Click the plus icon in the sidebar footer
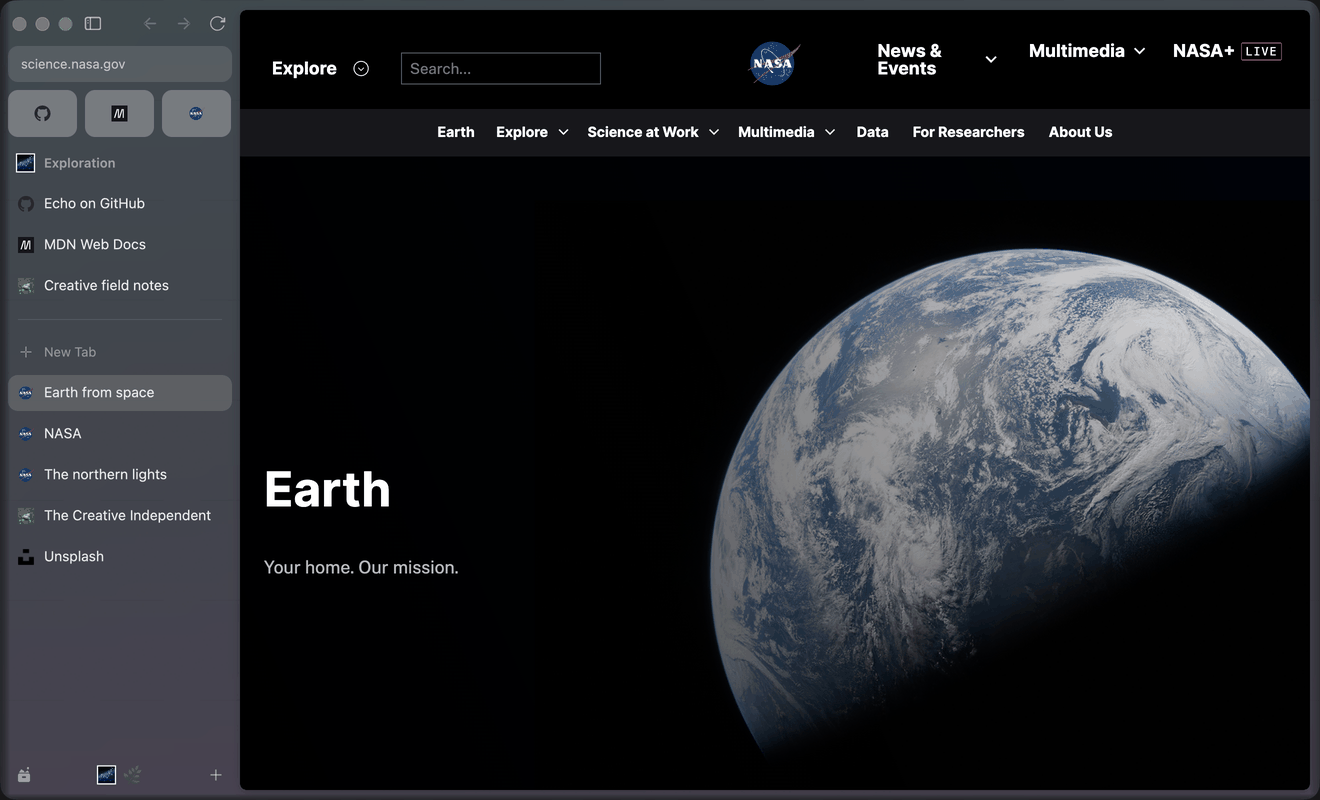Image resolution: width=1320 pixels, height=800 pixels. coord(216,775)
